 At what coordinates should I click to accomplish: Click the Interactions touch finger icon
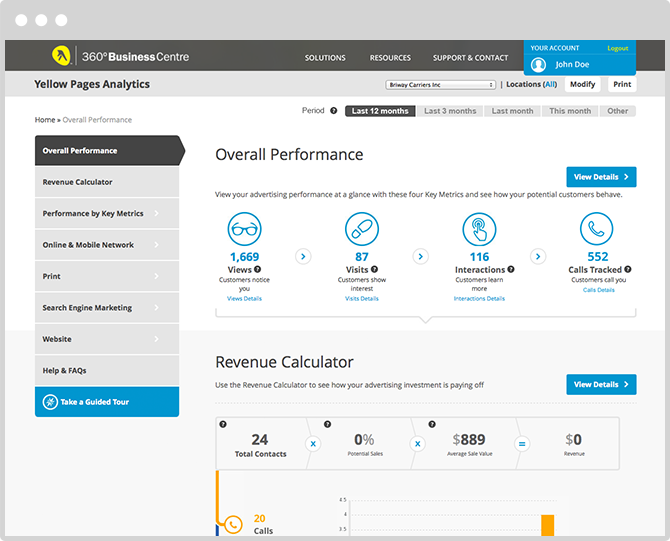(479, 229)
